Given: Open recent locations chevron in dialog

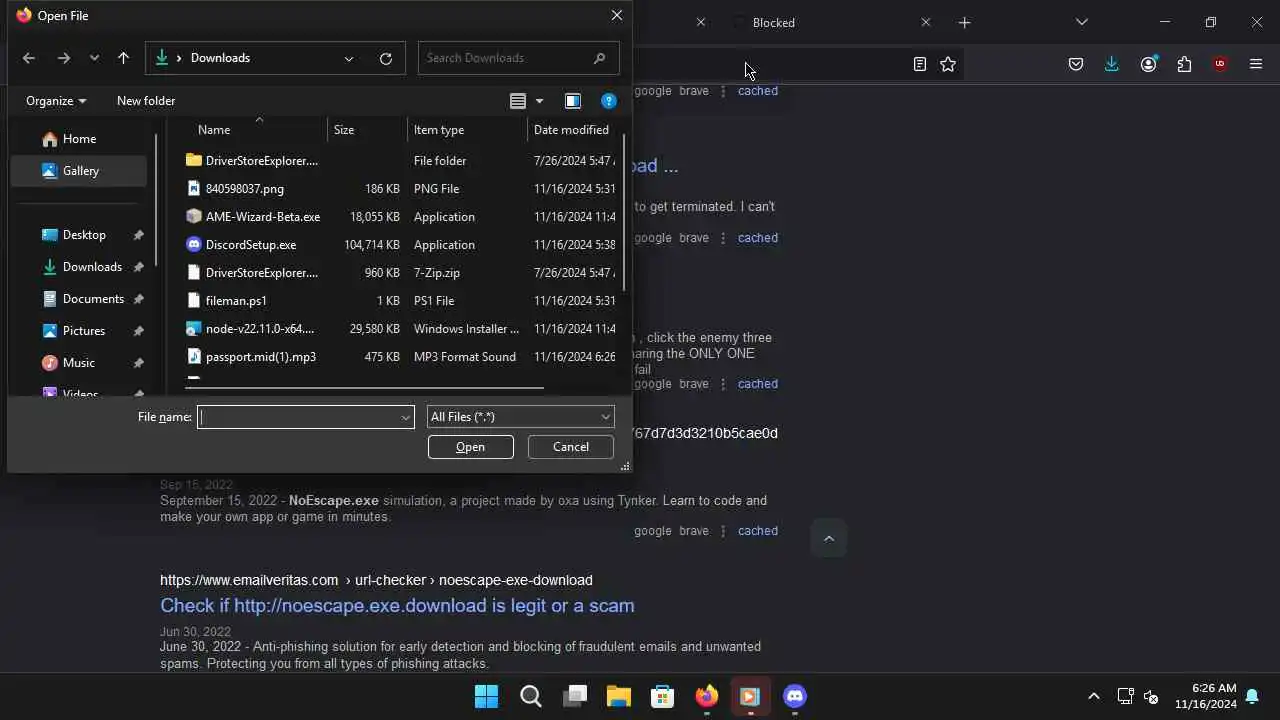Looking at the screenshot, I should pyautogui.click(x=94, y=58).
